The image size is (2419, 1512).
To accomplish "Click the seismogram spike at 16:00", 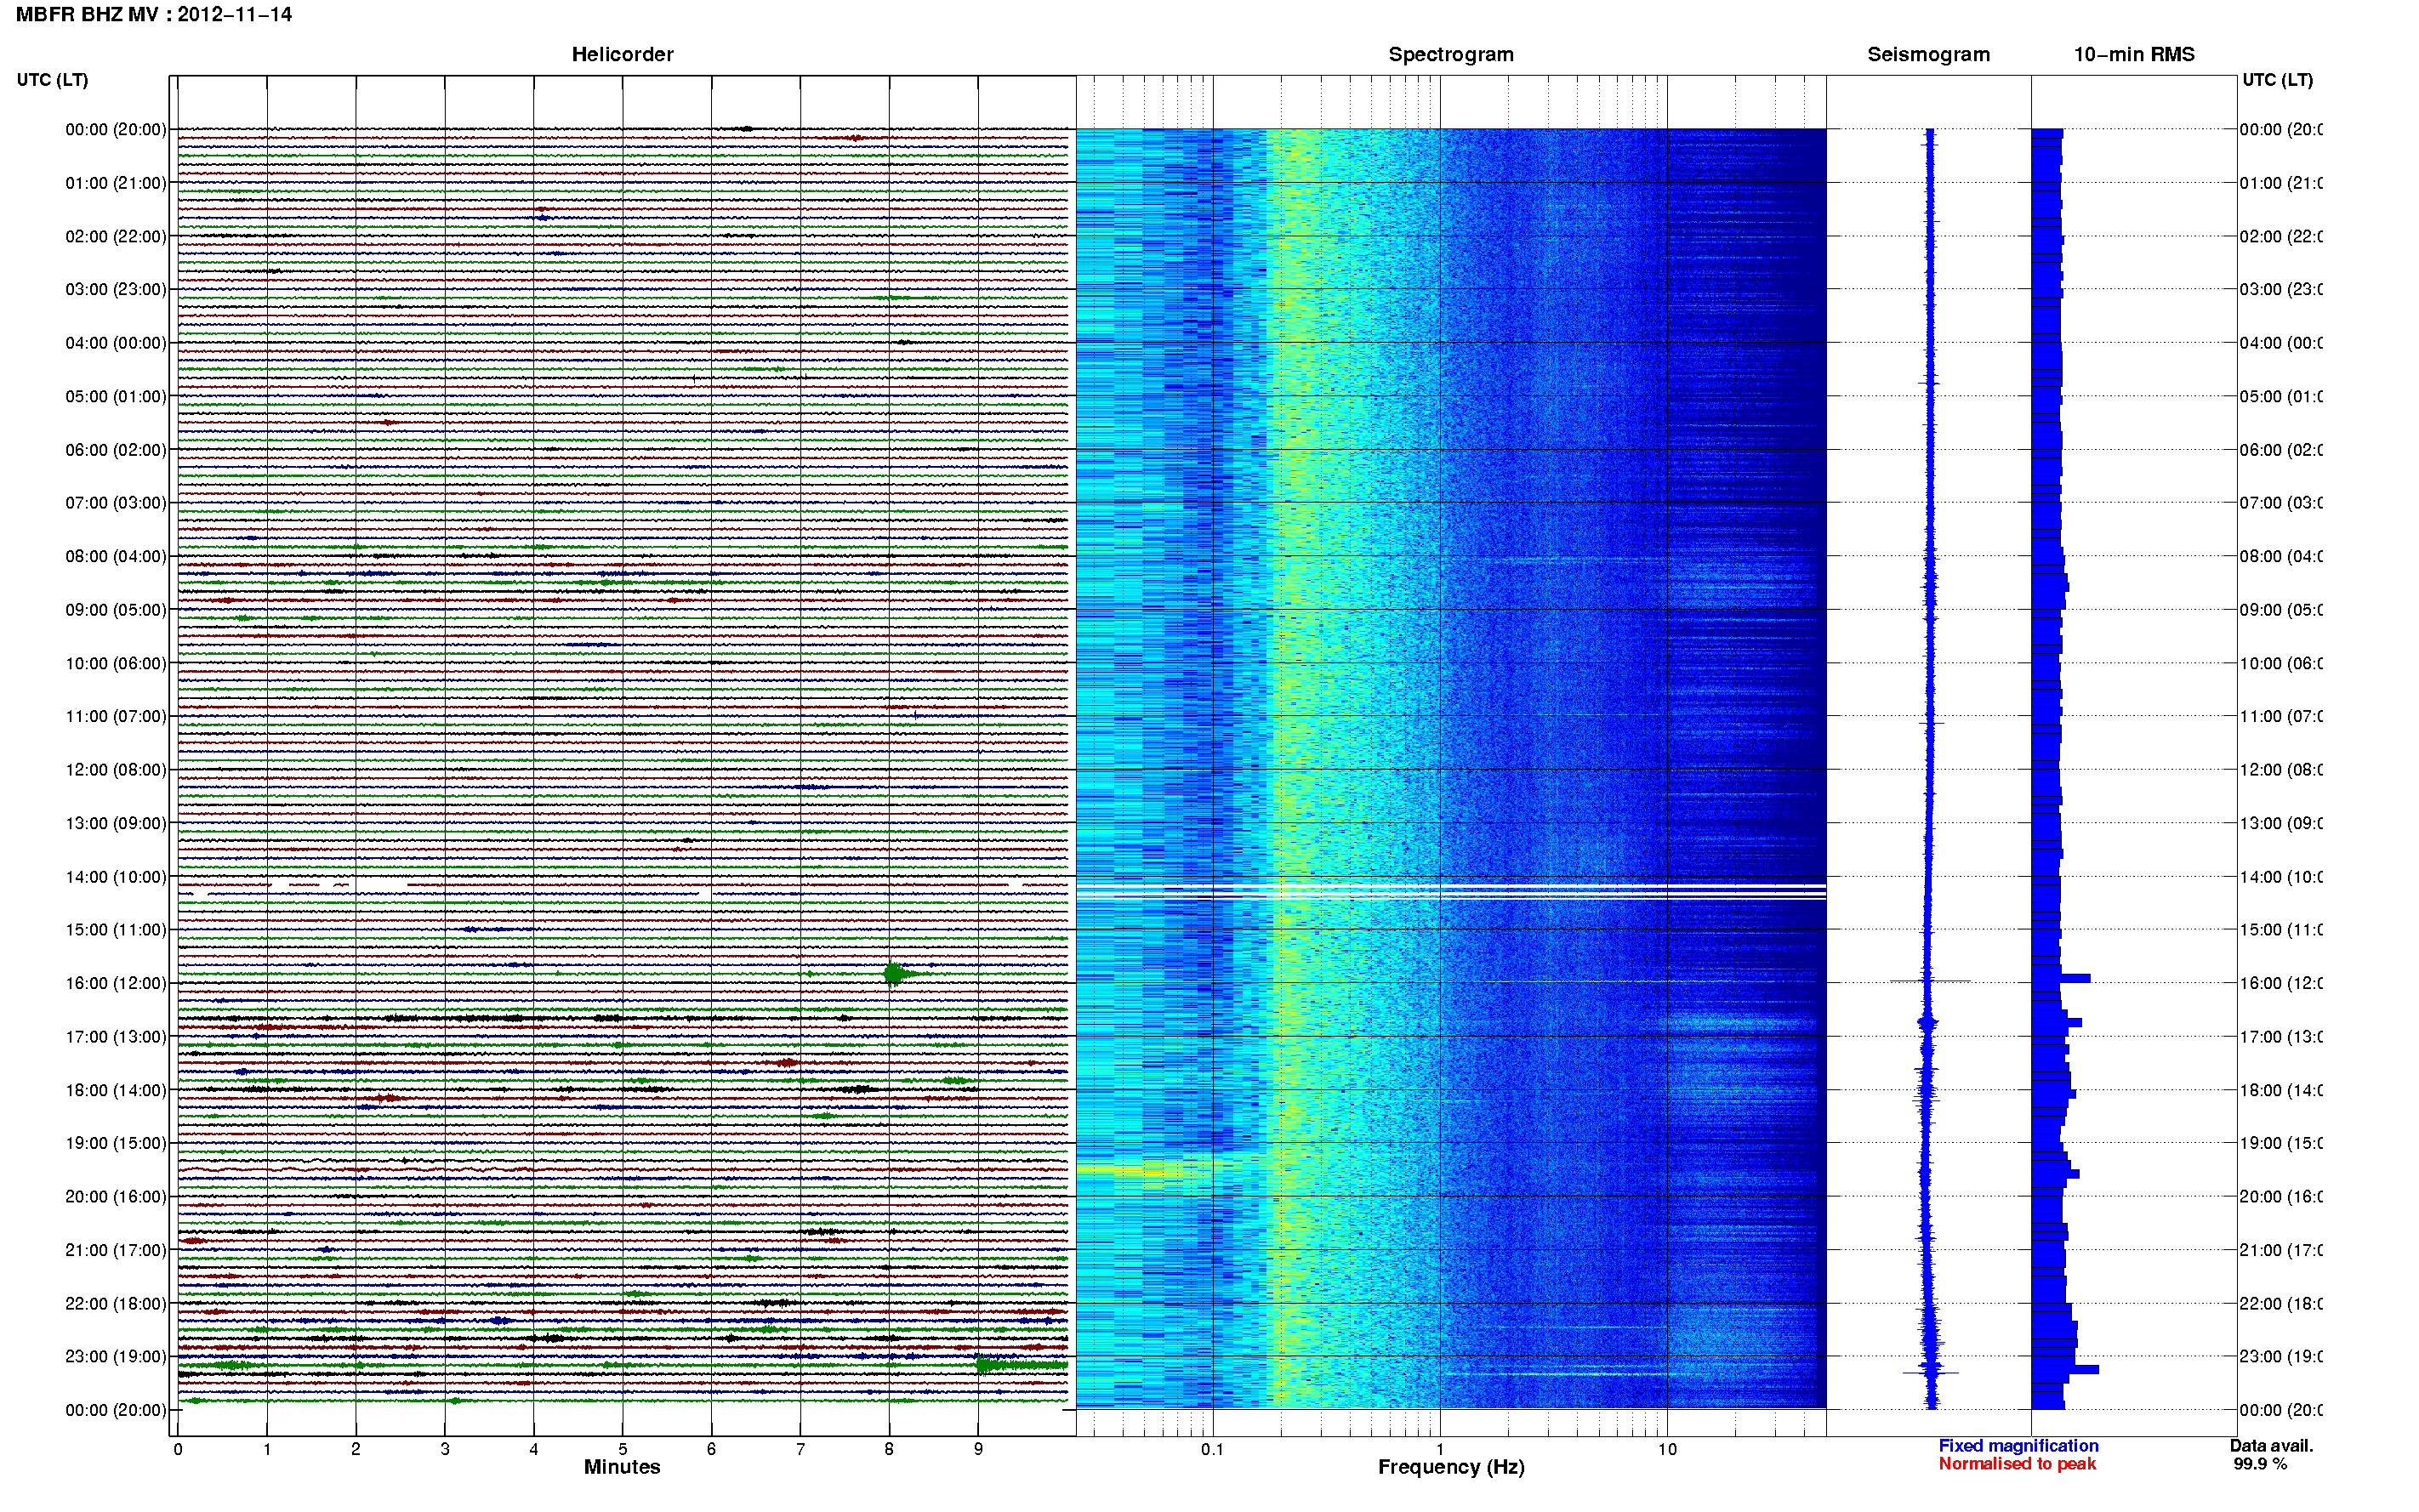I will (x=1929, y=981).
